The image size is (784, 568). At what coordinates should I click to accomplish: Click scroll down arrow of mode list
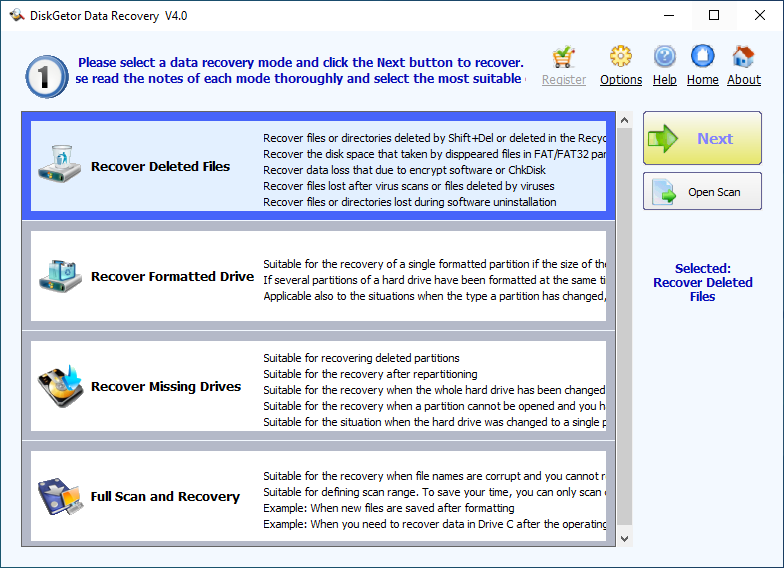624,538
